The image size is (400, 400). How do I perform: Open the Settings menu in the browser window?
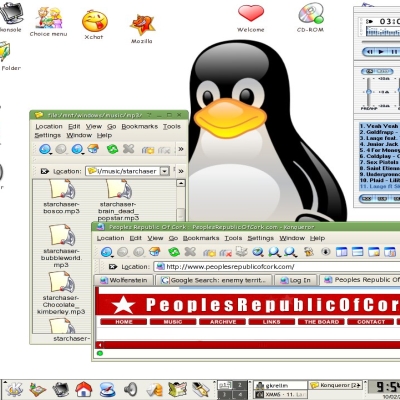tap(260, 238)
